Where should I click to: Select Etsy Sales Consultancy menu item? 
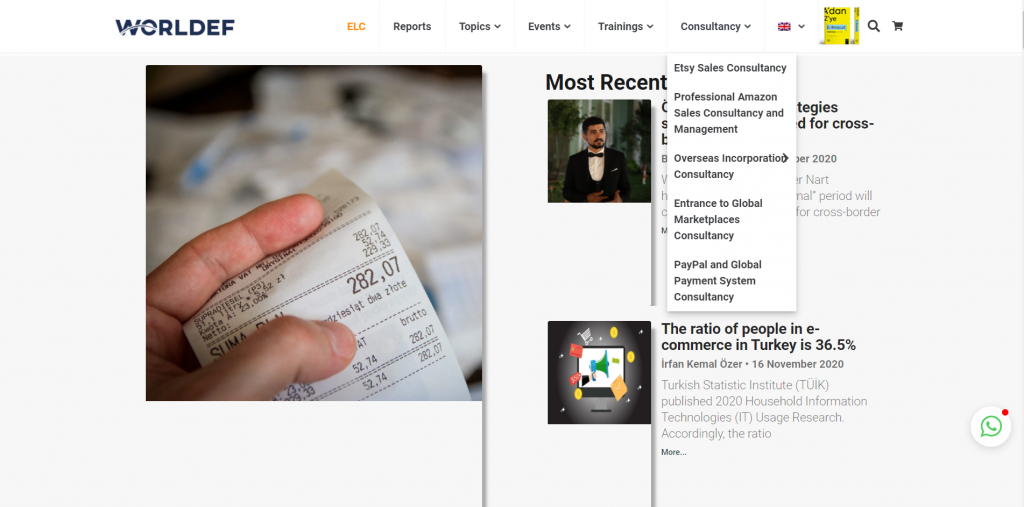pos(730,68)
